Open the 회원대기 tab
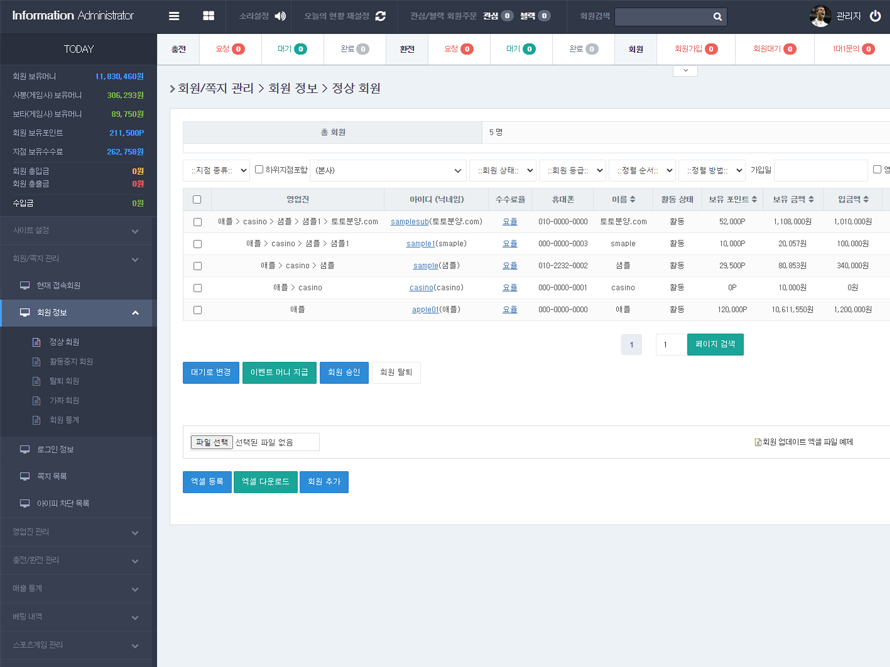The height and width of the screenshot is (667, 890). click(x=774, y=49)
